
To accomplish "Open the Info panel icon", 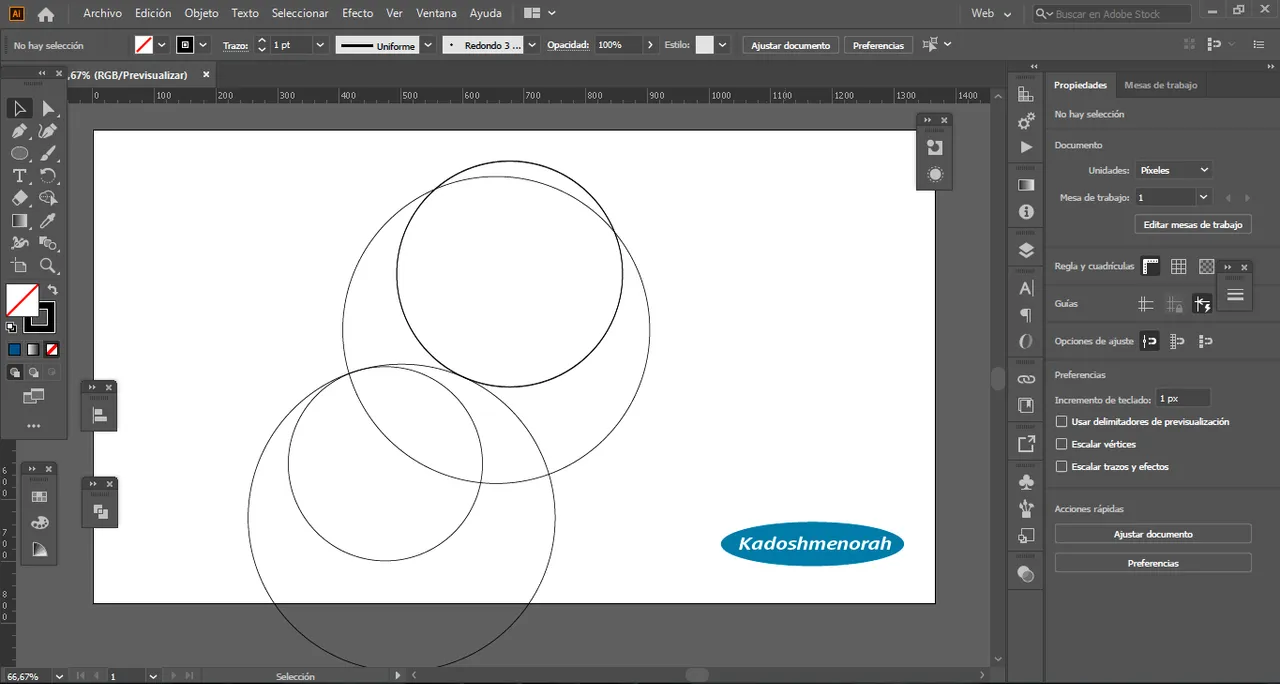I will [1026, 212].
